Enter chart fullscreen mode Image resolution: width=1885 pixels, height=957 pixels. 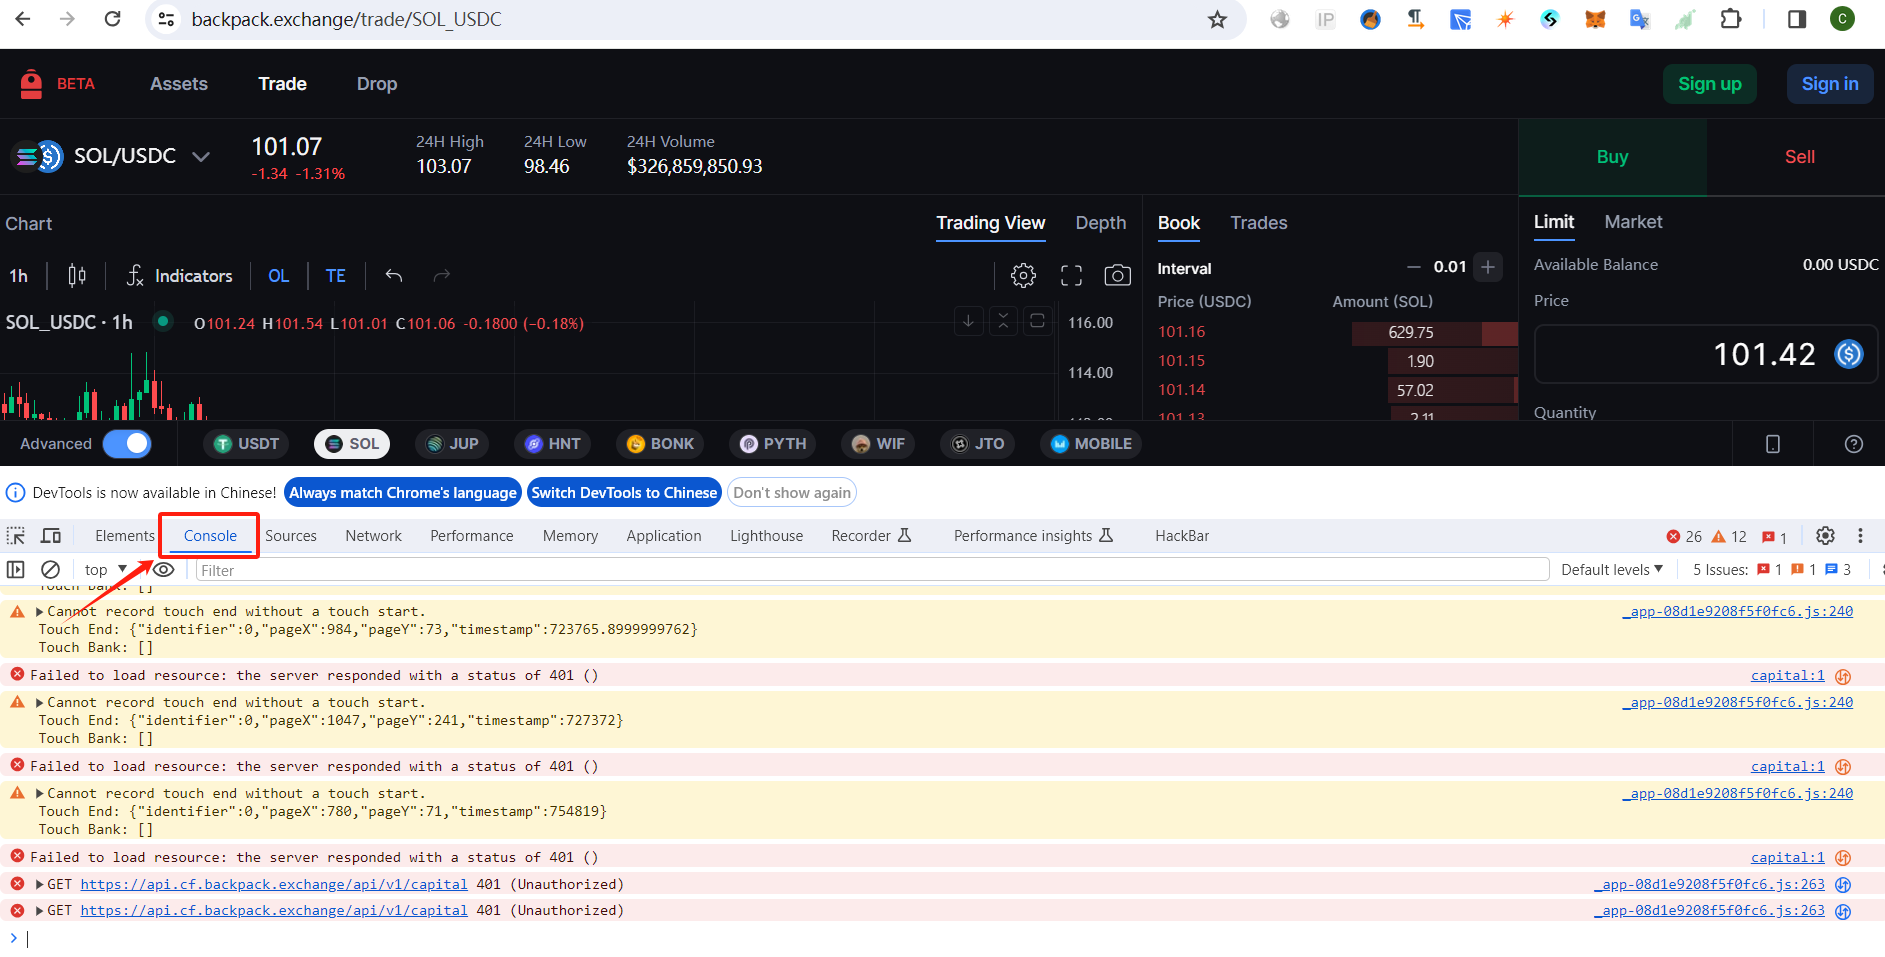click(x=1071, y=275)
